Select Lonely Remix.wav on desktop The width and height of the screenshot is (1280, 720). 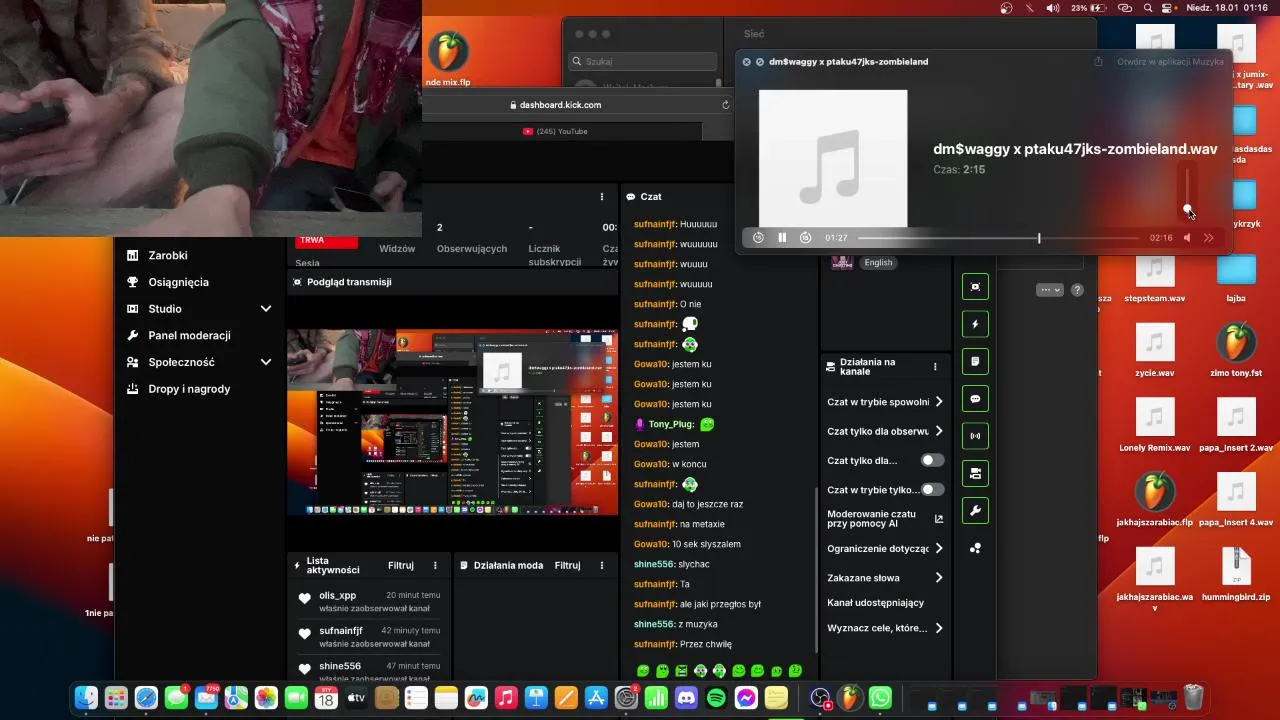(x=1154, y=426)
